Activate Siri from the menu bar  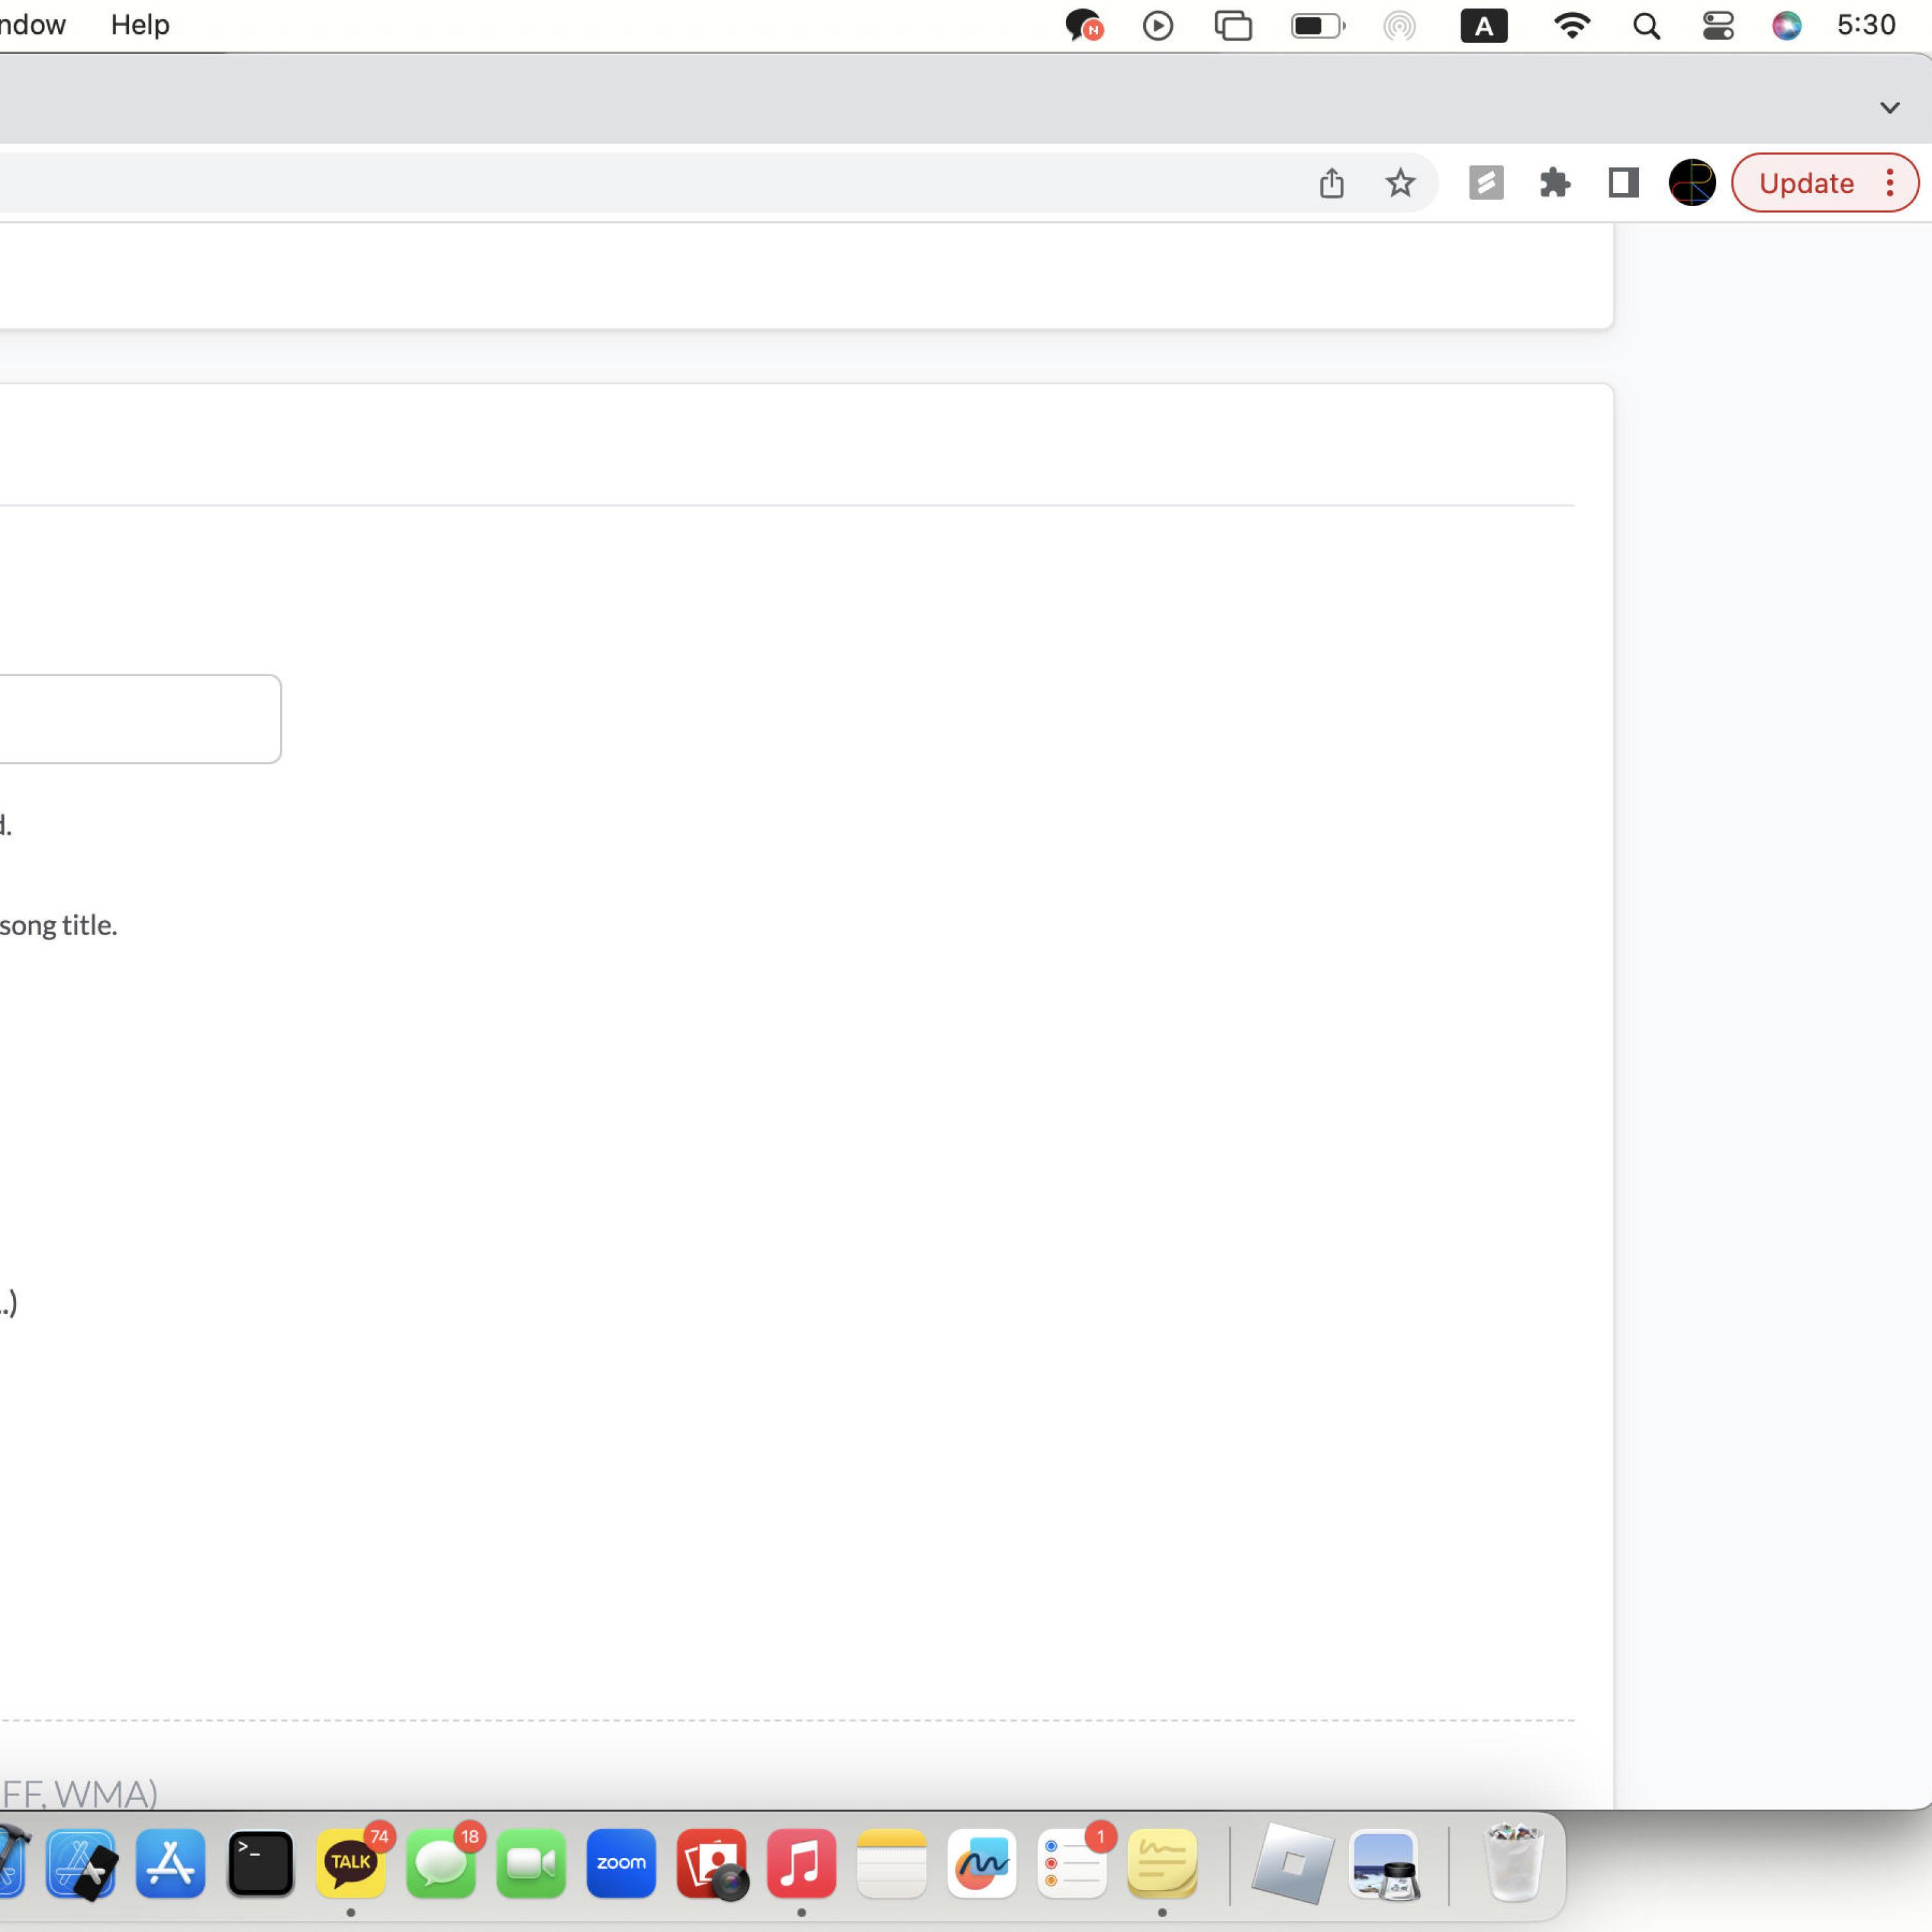1786,25
